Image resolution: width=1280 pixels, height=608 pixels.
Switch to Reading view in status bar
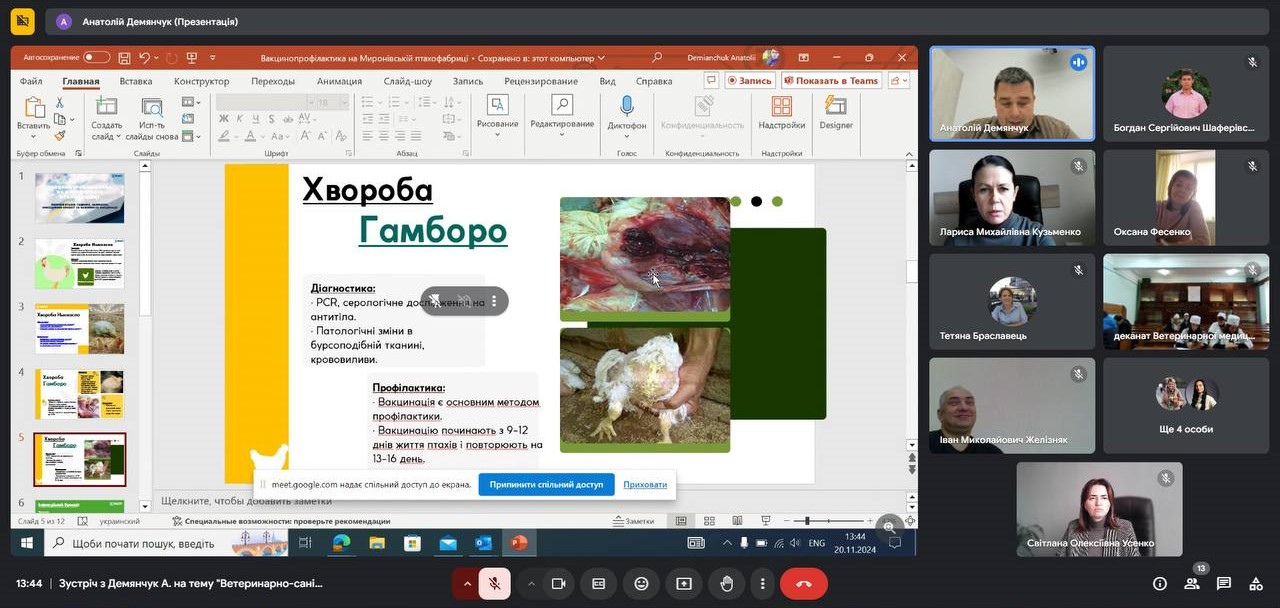737,521
